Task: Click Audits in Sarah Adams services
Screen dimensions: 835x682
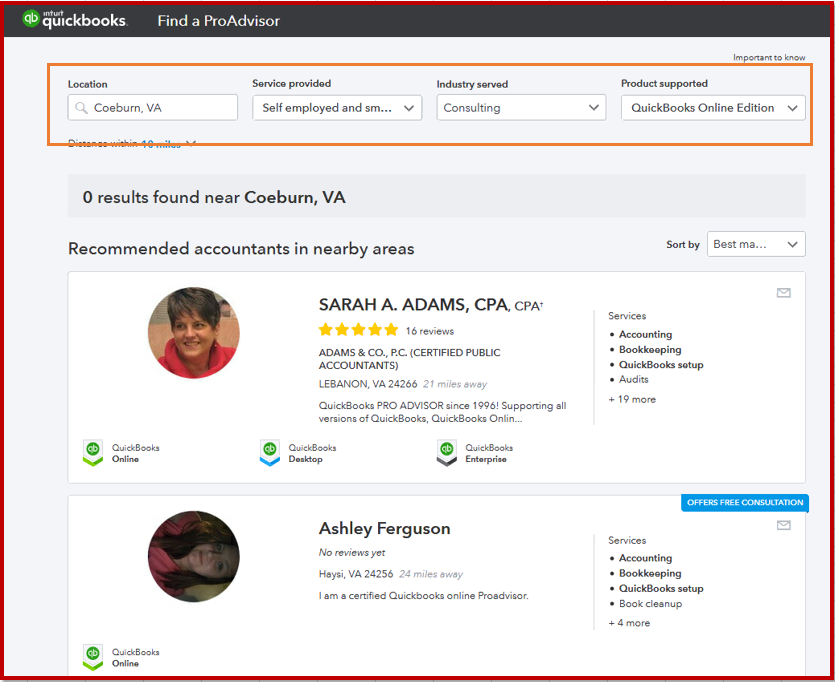Action: click(633, 380)
